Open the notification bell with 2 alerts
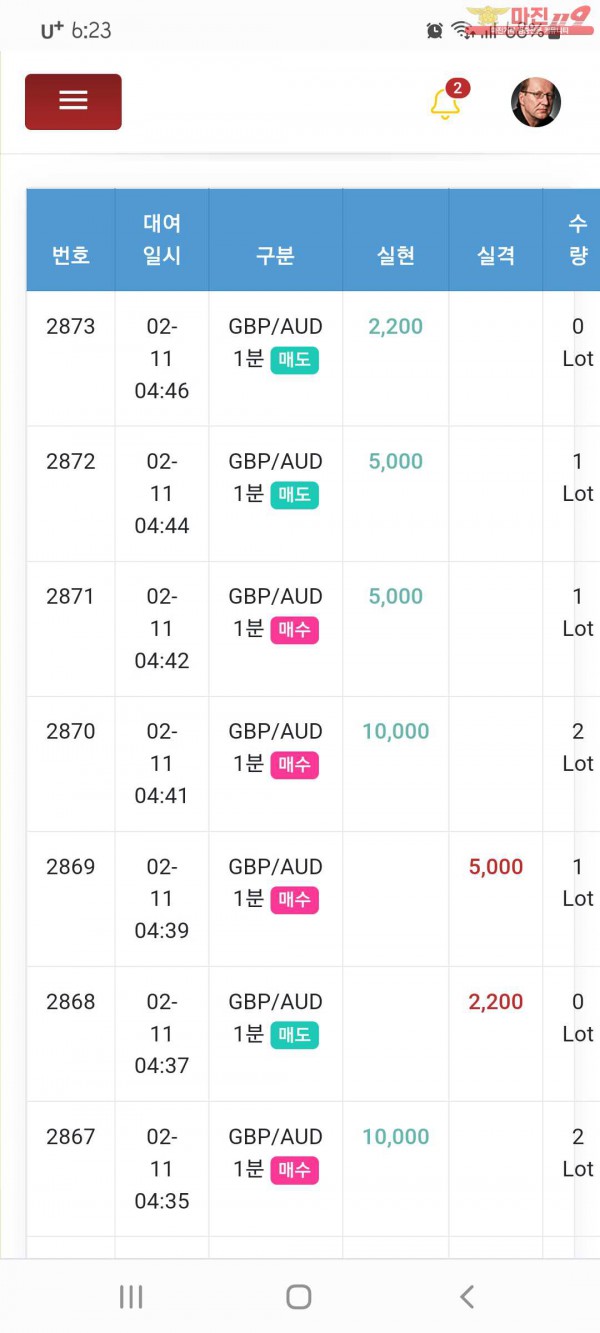Screen dimensions: 600x1333 pos(445,103)
